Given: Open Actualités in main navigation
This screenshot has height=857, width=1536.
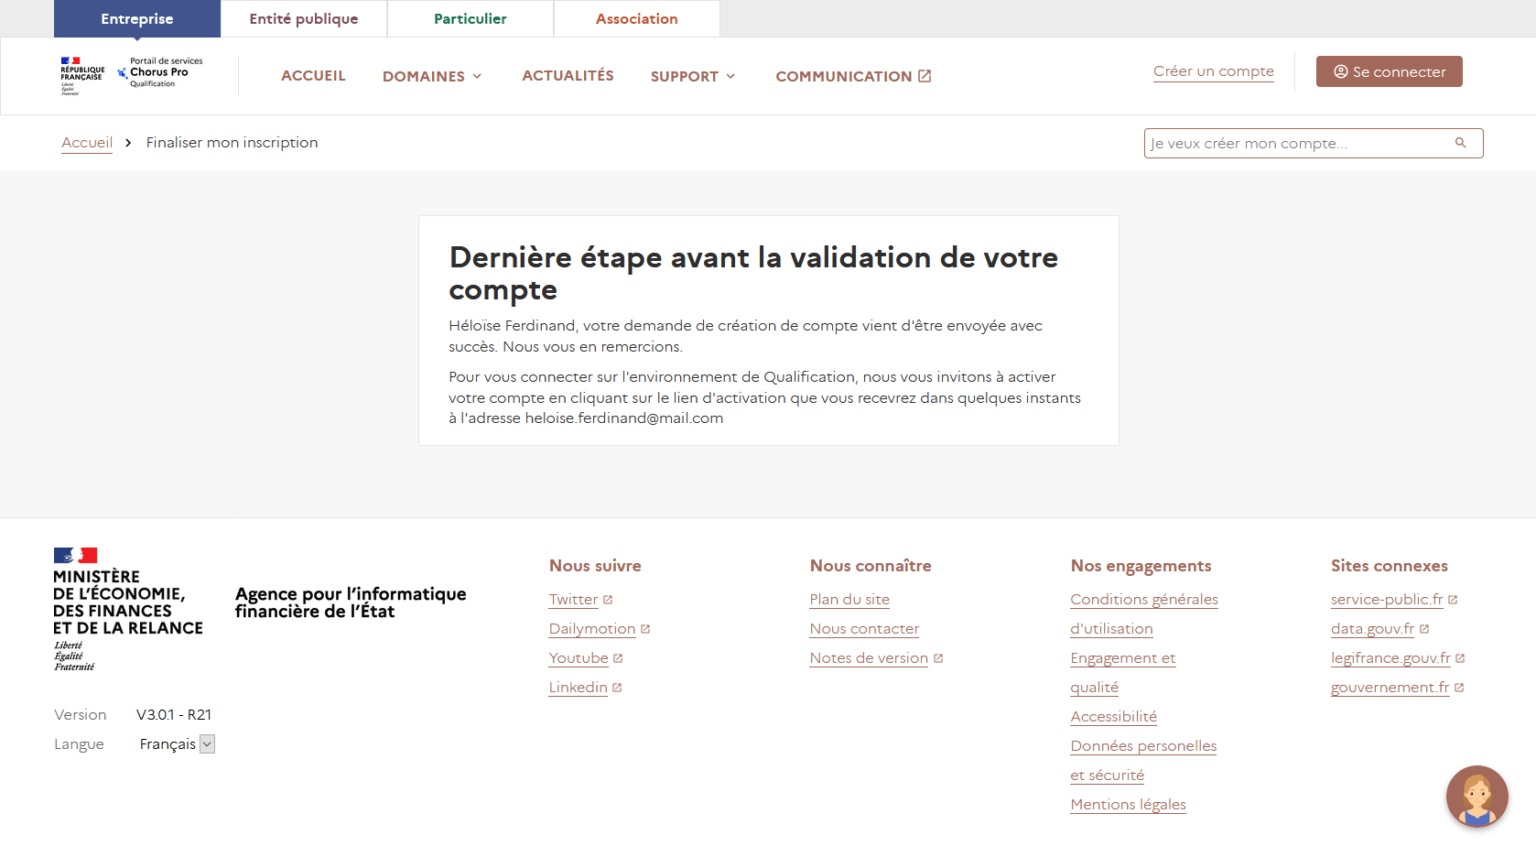Looking at the screenshot, I should click(568, 76).
